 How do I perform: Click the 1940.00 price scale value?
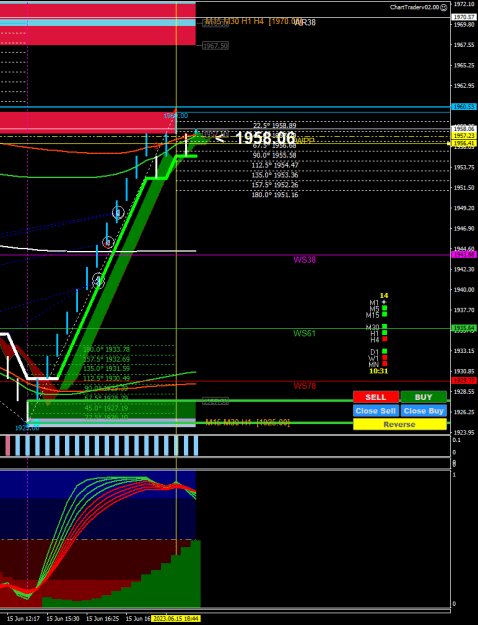click(464, 290)
